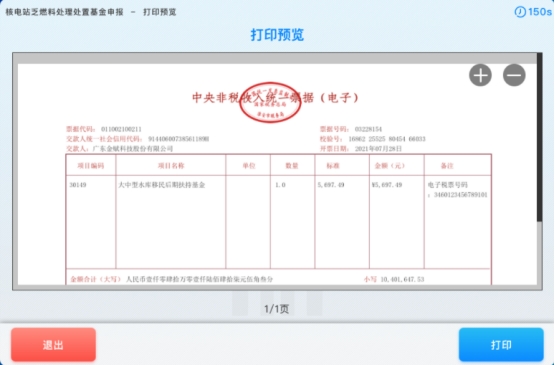Click the red official seal stamp
This screenshot has height=365, width=555.
270,102
